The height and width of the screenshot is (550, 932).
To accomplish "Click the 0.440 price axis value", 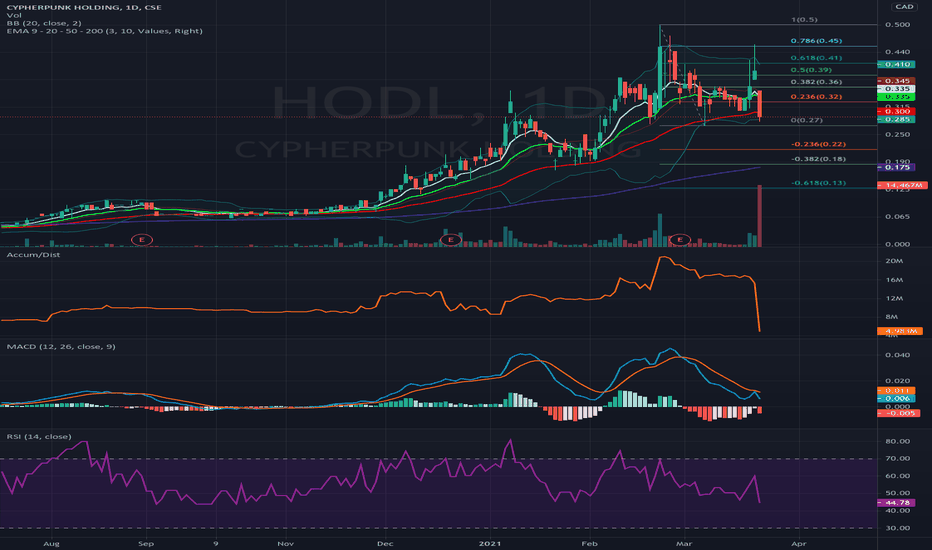I will pos(897,52).
